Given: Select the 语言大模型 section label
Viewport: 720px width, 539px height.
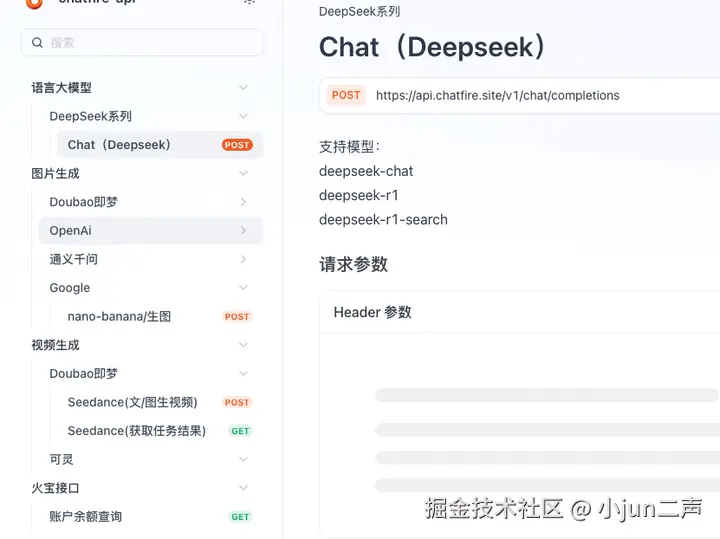Looking at the screenshot, I should click(x=62, y=88).
